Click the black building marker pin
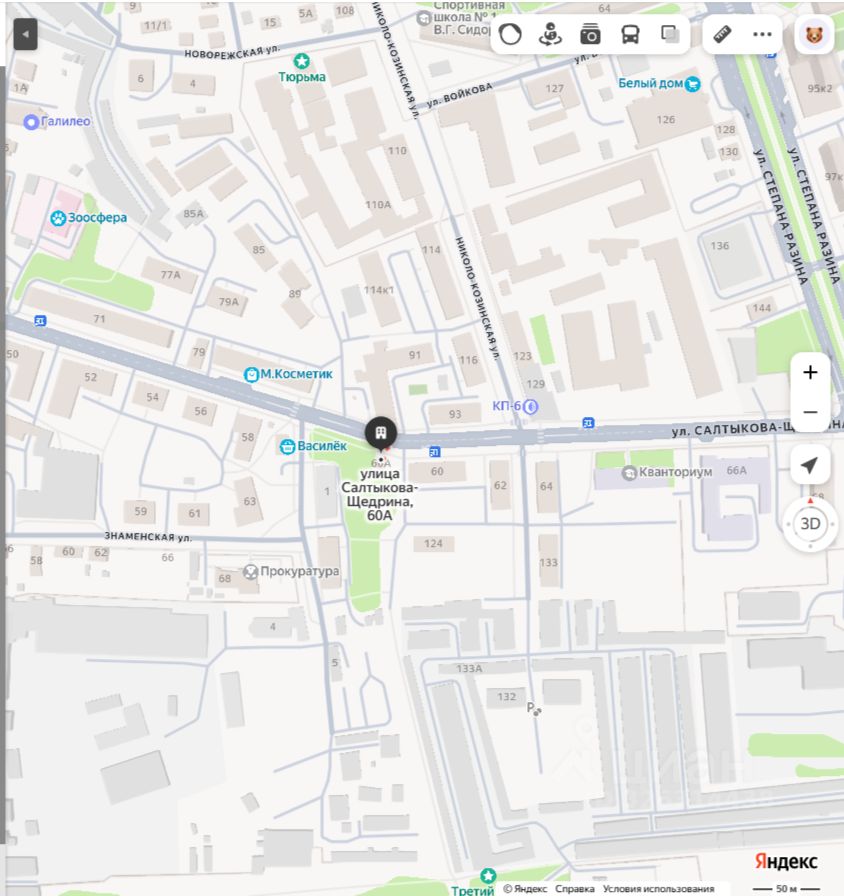 pyautogui.click(x=381, y=434)
